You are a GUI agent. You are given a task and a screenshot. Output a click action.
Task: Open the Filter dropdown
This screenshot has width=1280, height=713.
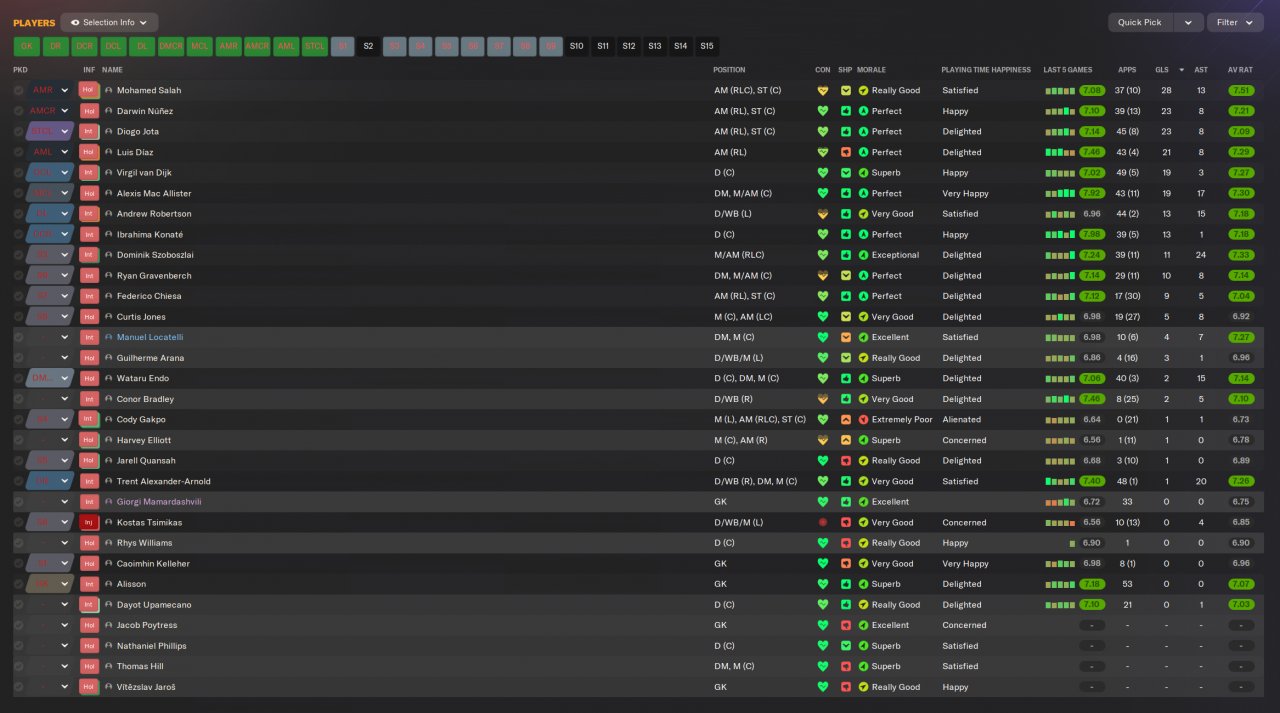tap(1235, 22)
